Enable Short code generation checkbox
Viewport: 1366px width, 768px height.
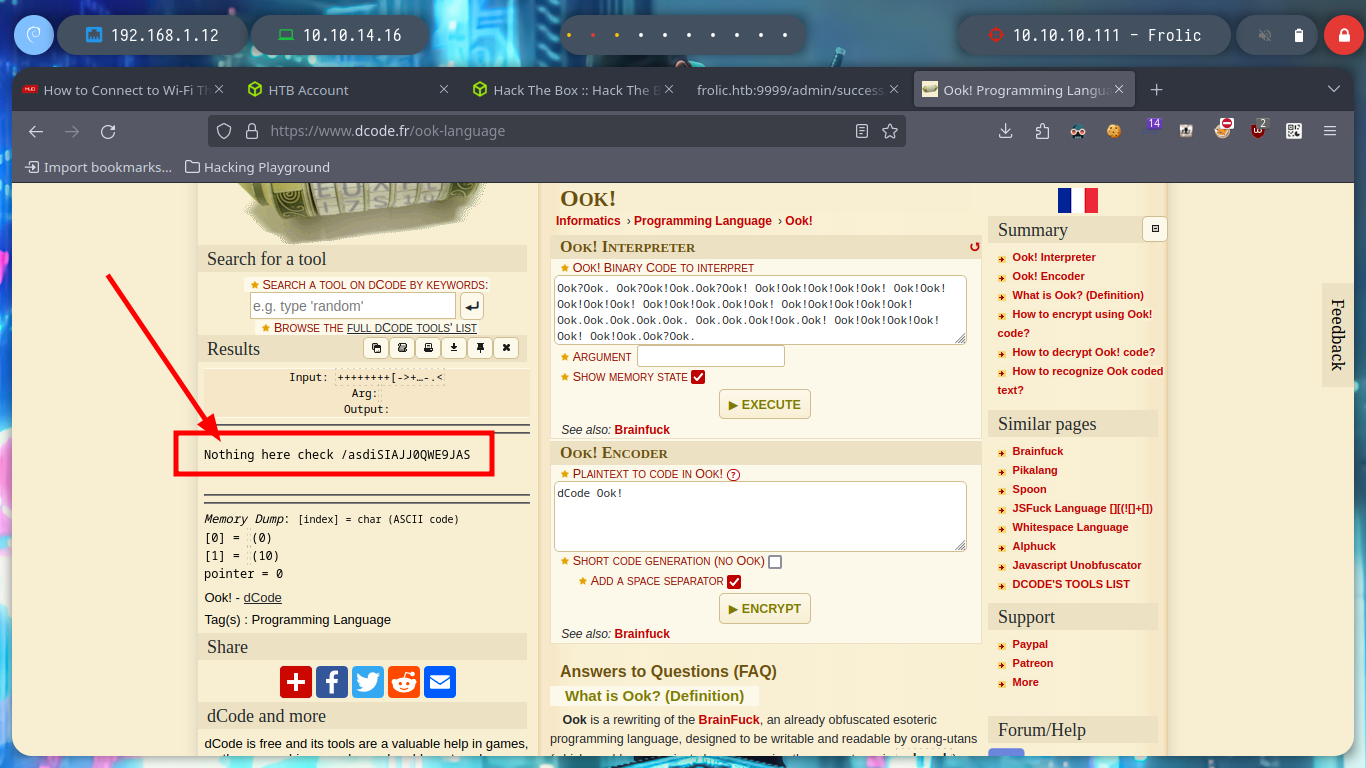(775, 562)
